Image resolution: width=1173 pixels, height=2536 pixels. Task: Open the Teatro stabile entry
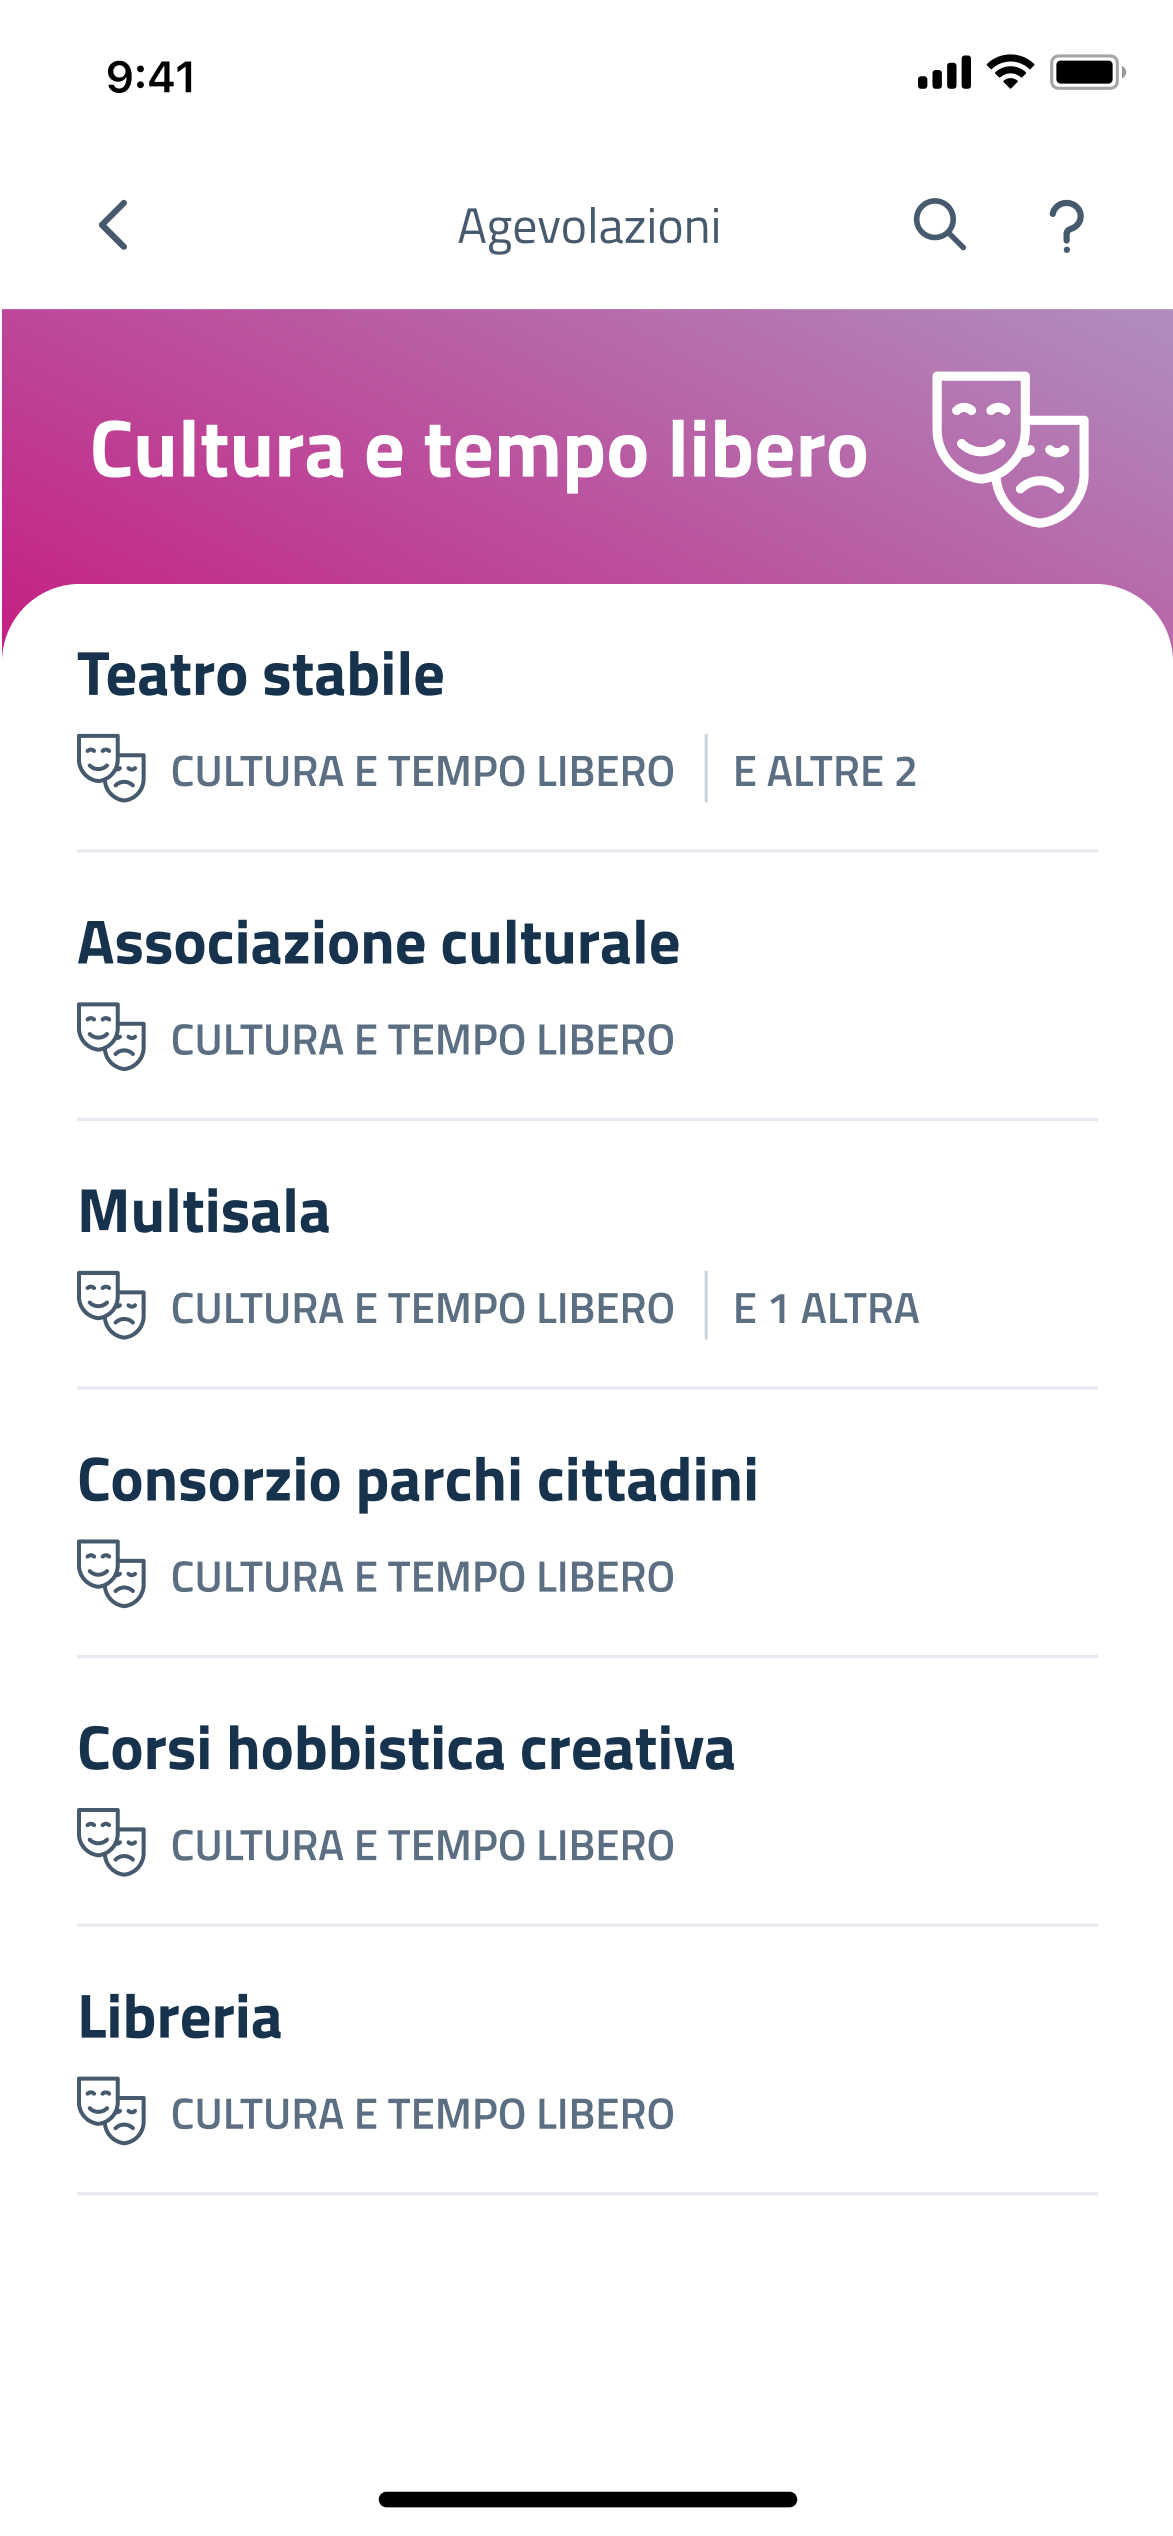coord(261,675)
